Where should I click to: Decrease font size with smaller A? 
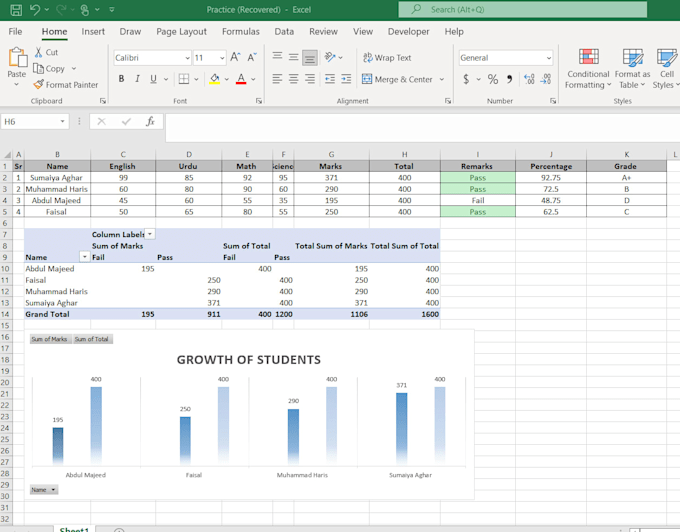pos(252,57)
